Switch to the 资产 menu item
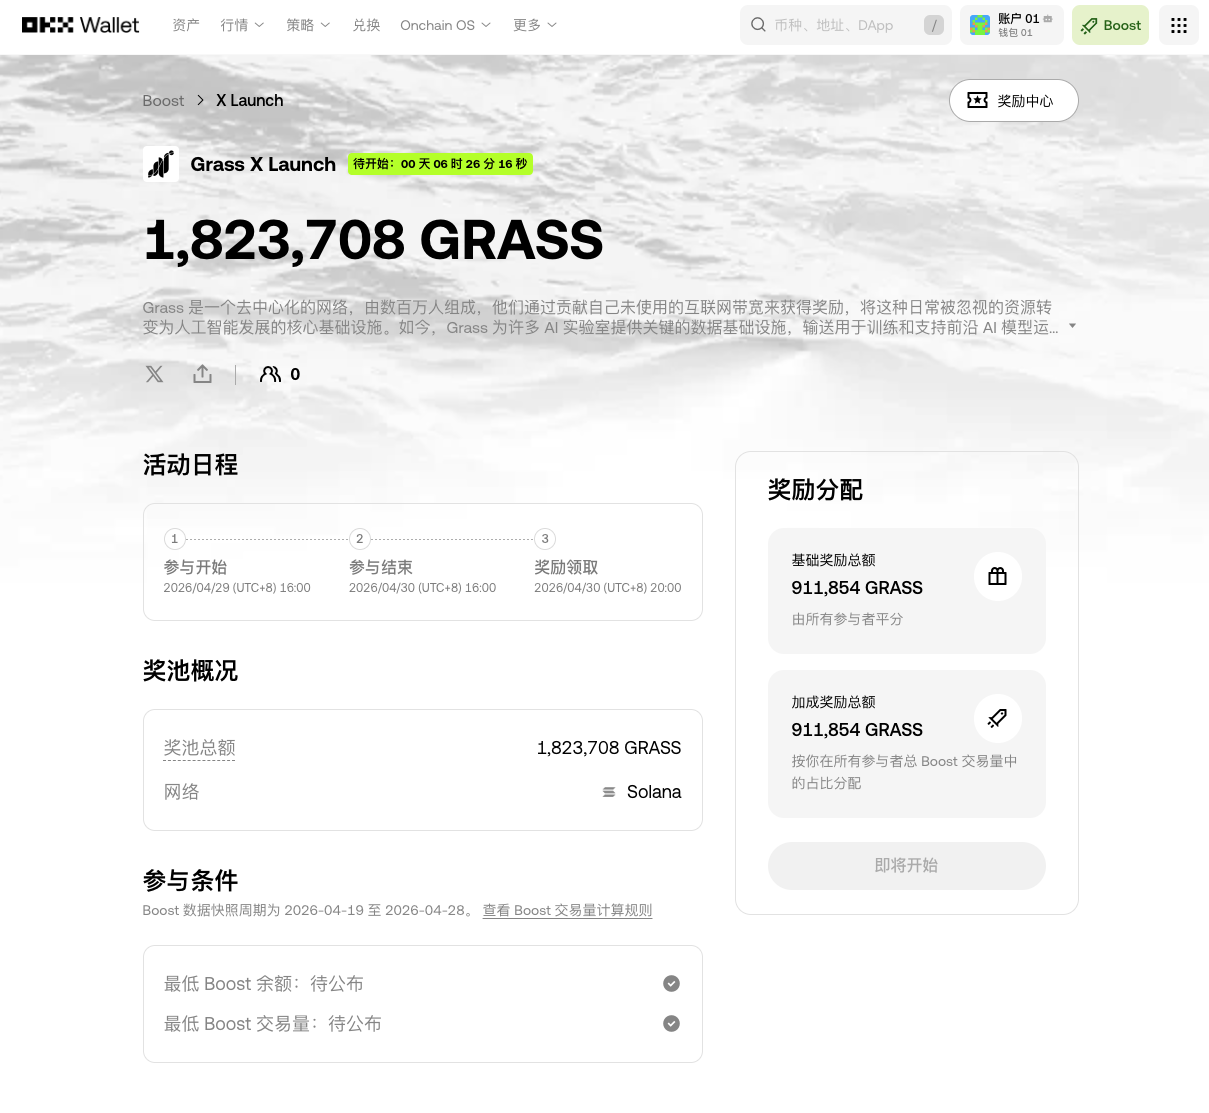The image size is (1209, 1113). tap(185, 25)
